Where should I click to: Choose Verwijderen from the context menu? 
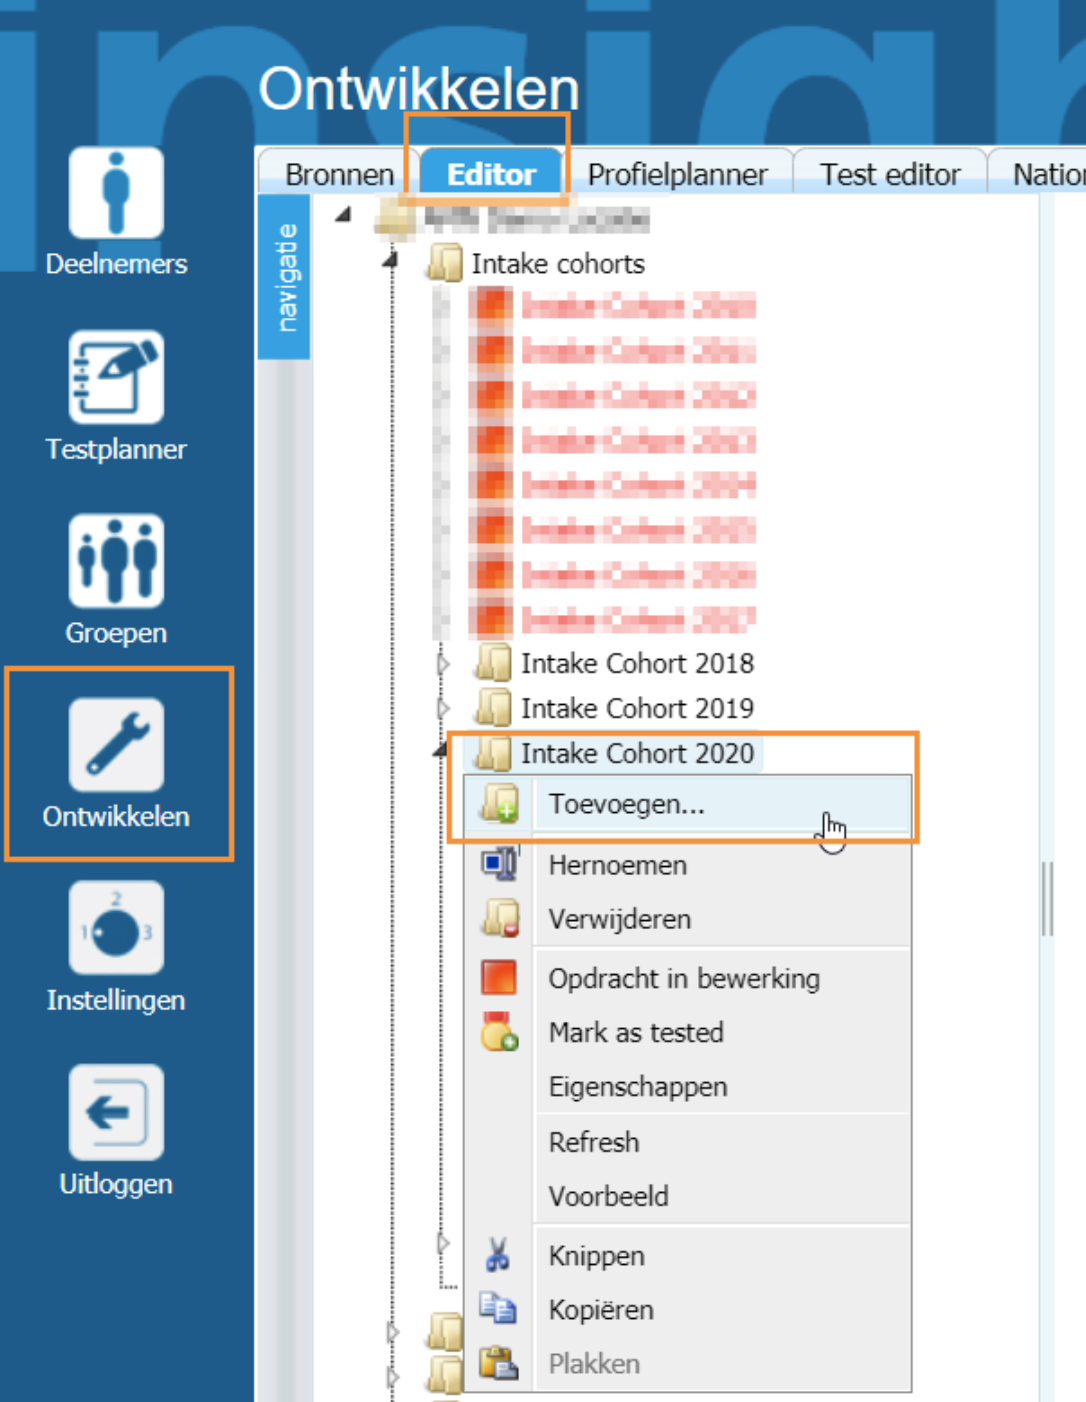619,919
